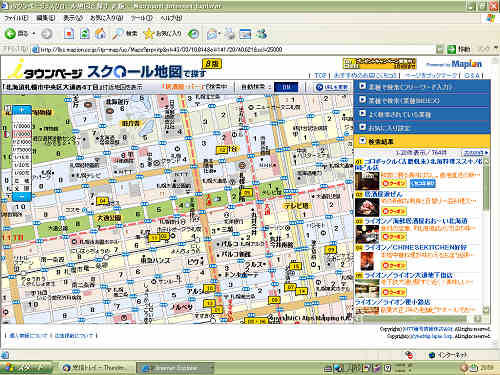Screen dimensions: 500x375
Task: Expand the business INDEX search panel
Action: [x=422, y=100]
